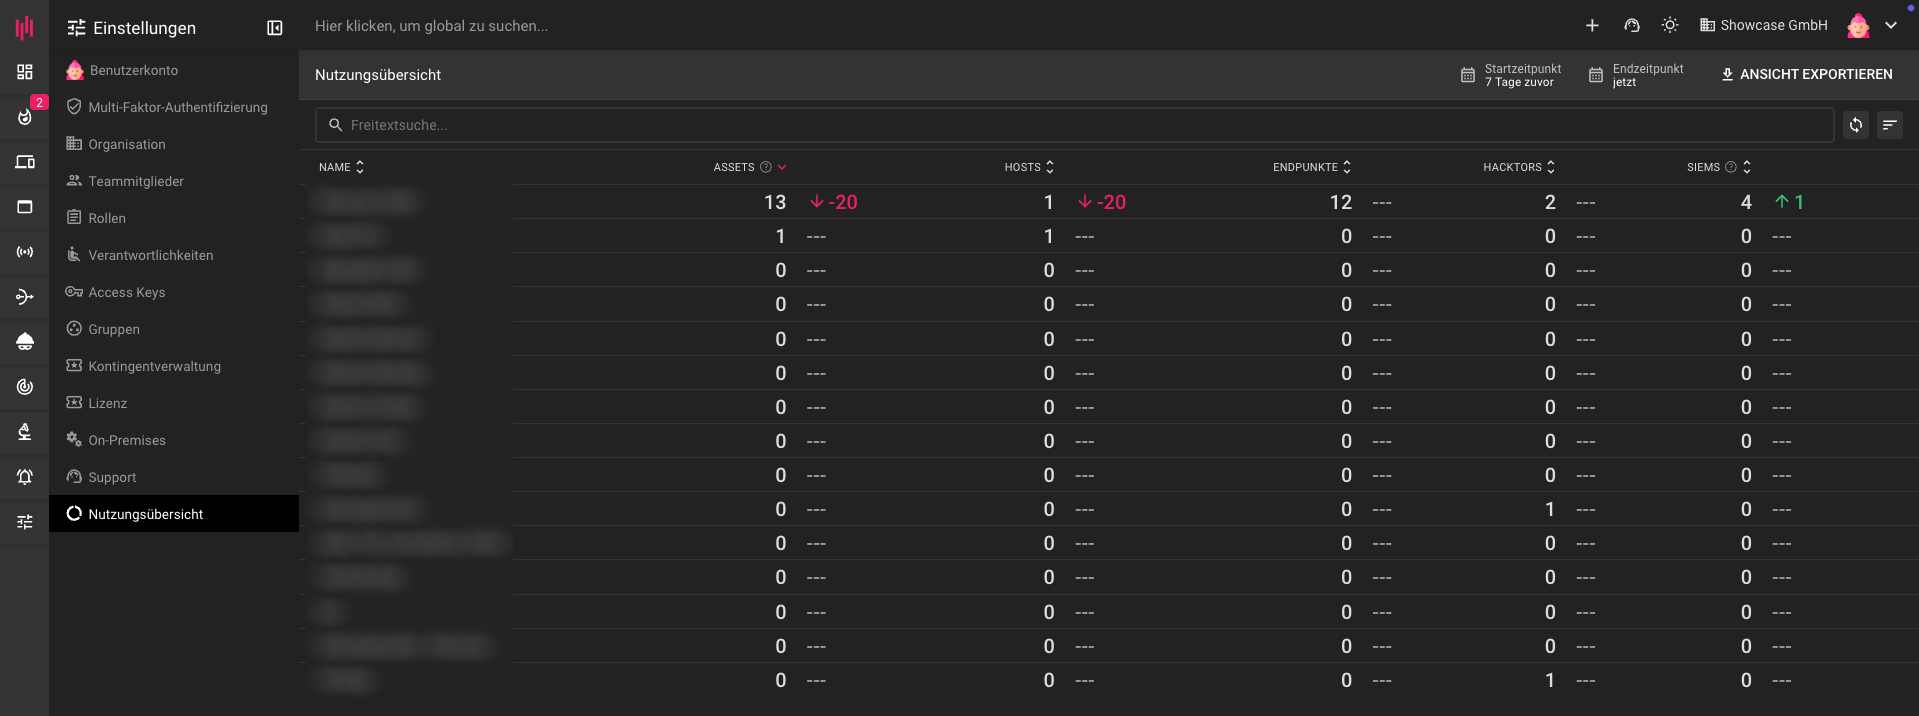This screenshot has width=1919, height=716.
Task: Go to Access Keys menu item
Action: point(126,292)
